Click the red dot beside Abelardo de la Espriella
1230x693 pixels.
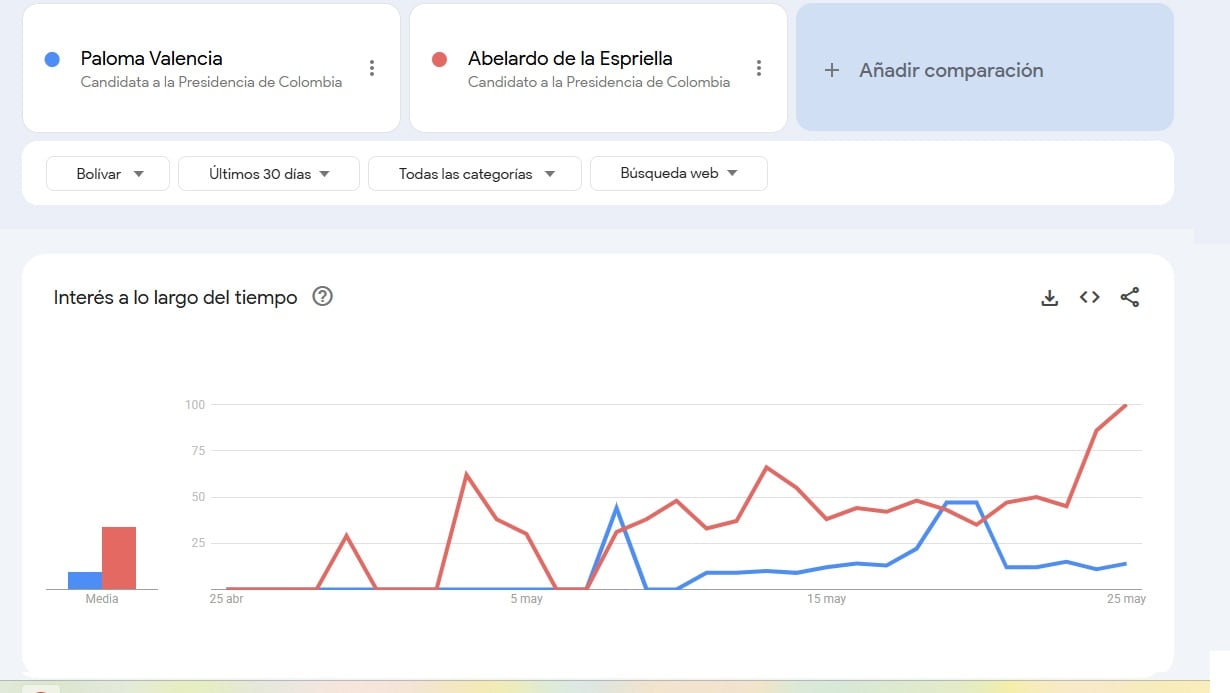coord(439,60)
